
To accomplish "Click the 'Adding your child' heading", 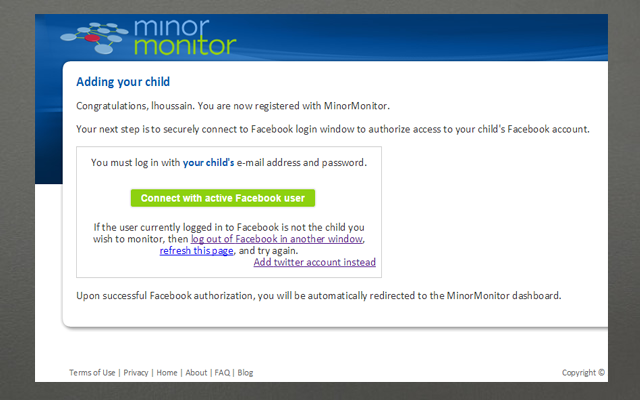I will coord(123,82).
